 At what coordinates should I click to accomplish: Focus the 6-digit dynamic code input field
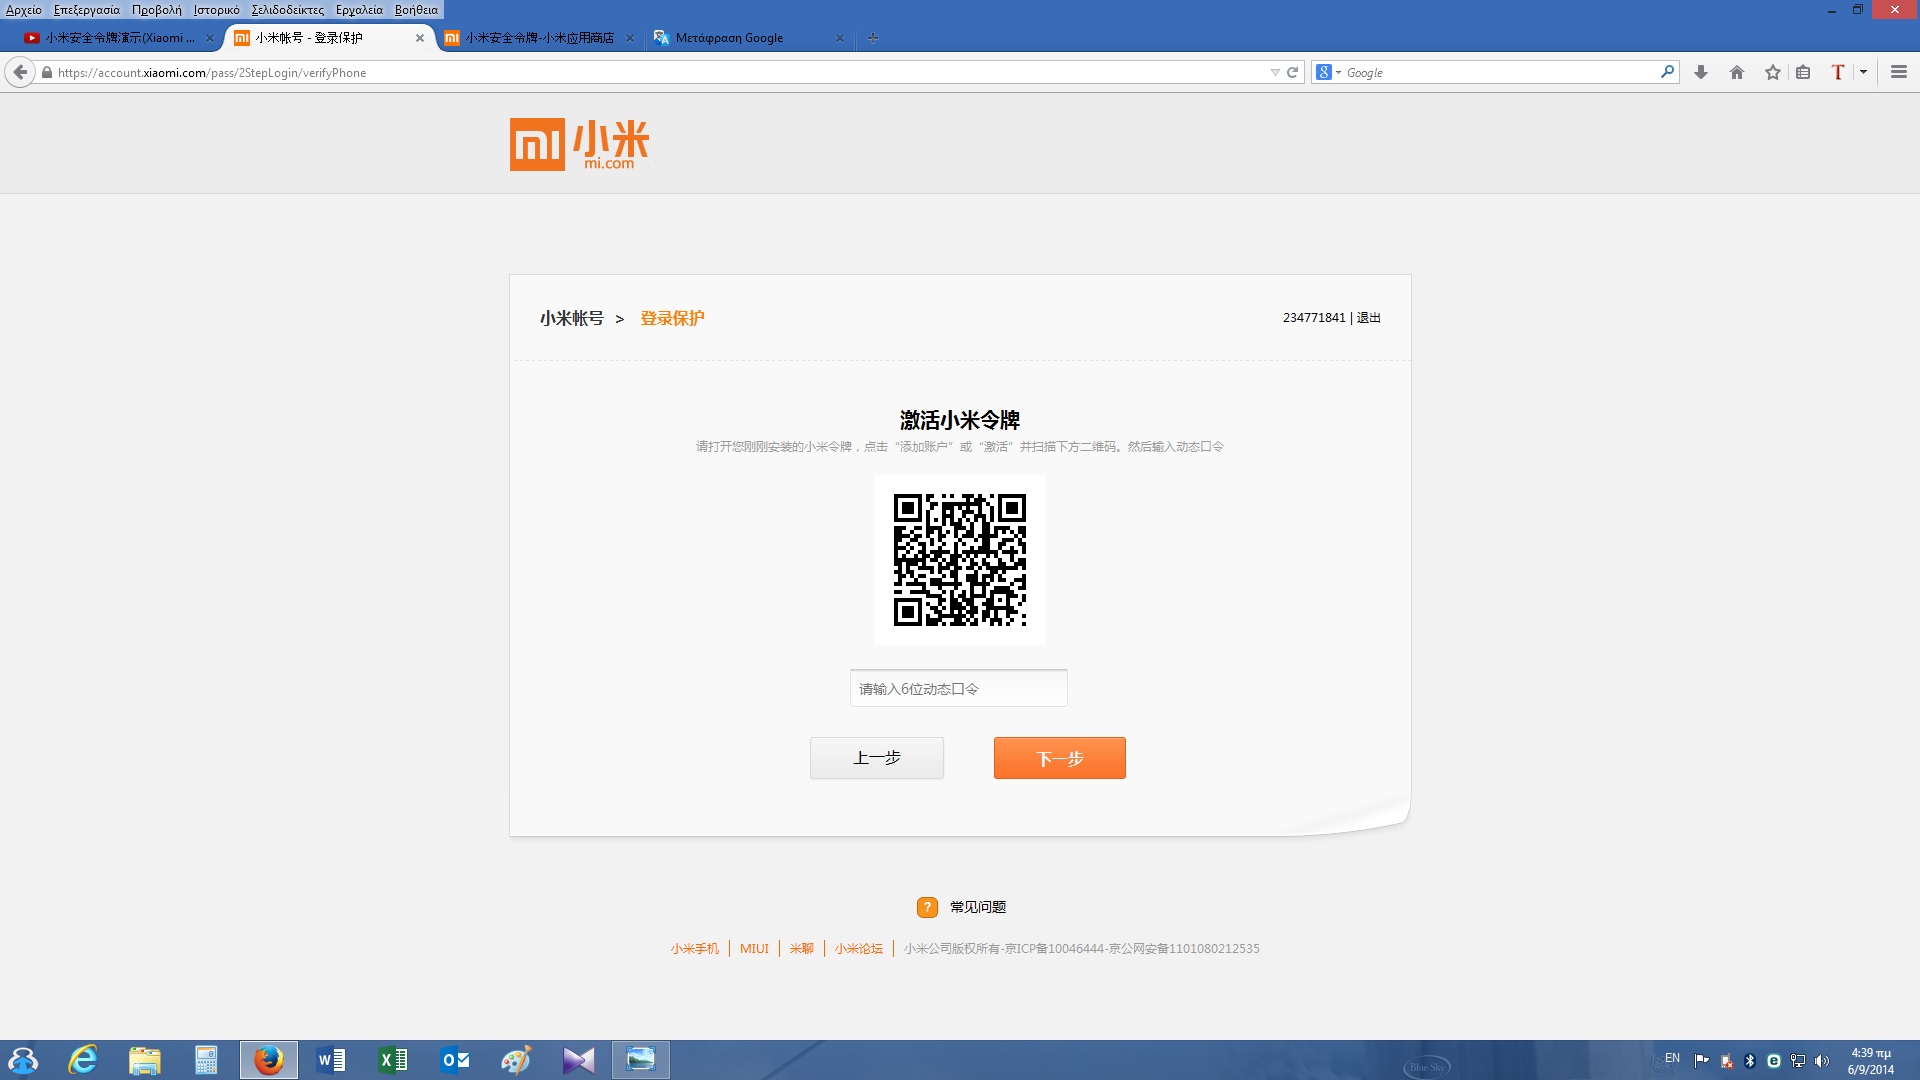click(958, 688)
